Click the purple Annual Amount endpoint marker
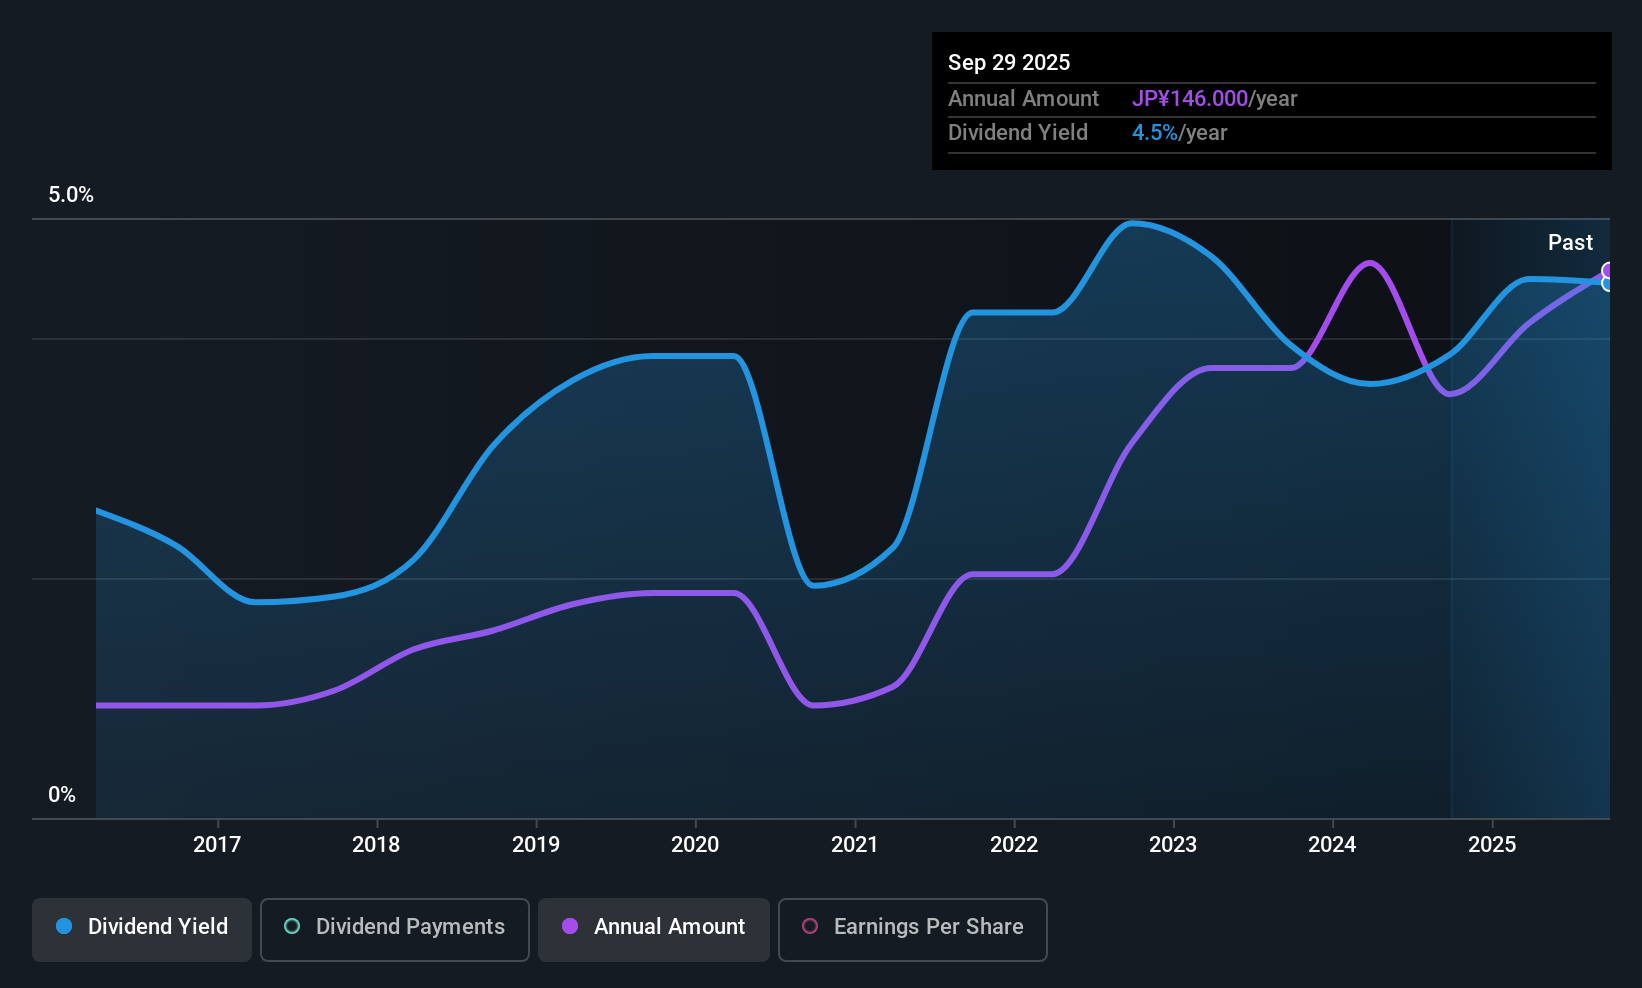This screenshot has width=1642, height=988. point(1608,270)
